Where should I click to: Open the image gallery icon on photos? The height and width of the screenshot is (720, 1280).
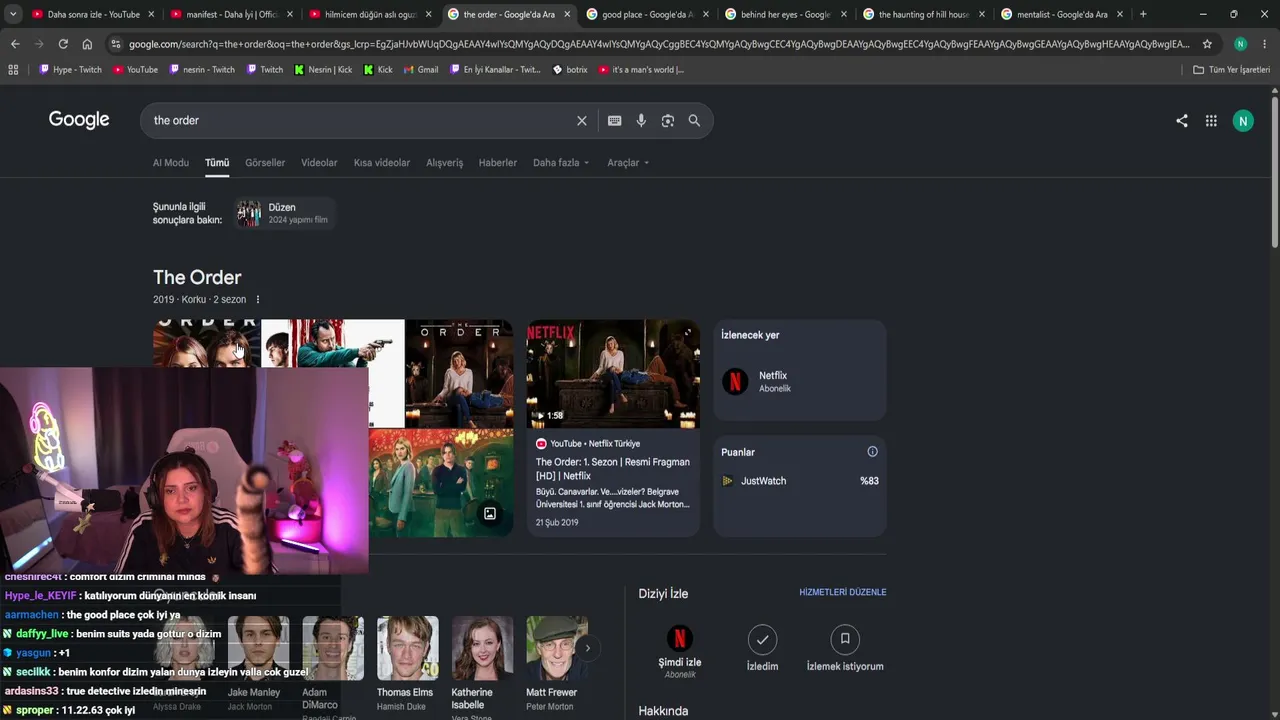click(x=490, y=514)
